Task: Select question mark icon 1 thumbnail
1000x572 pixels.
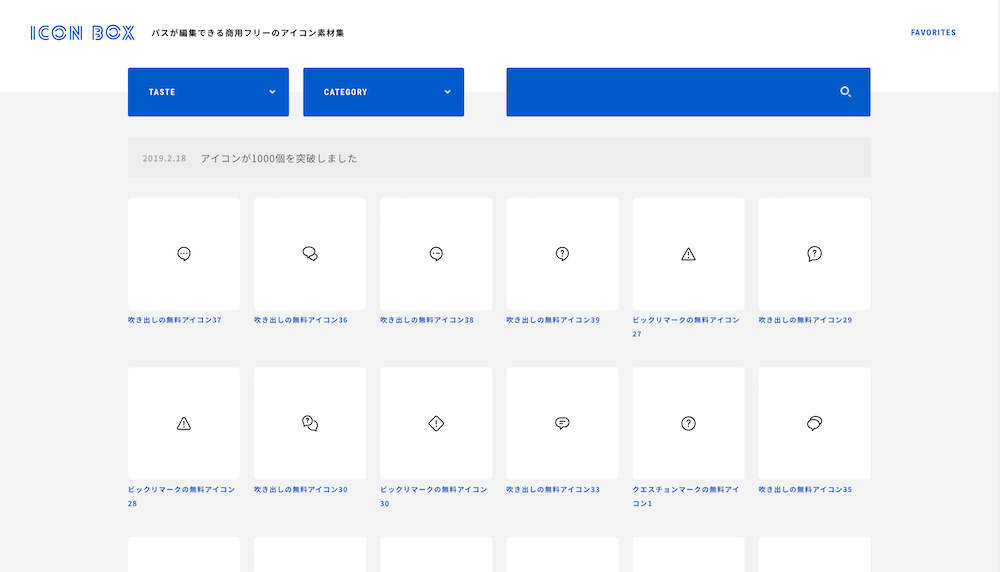Action: pos(688,423)
